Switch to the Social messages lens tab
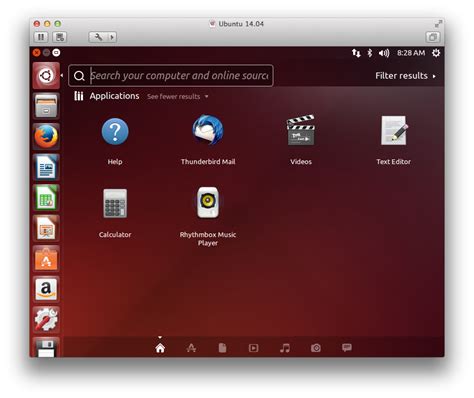The image size is (474, 398). (x=347, y=348)
